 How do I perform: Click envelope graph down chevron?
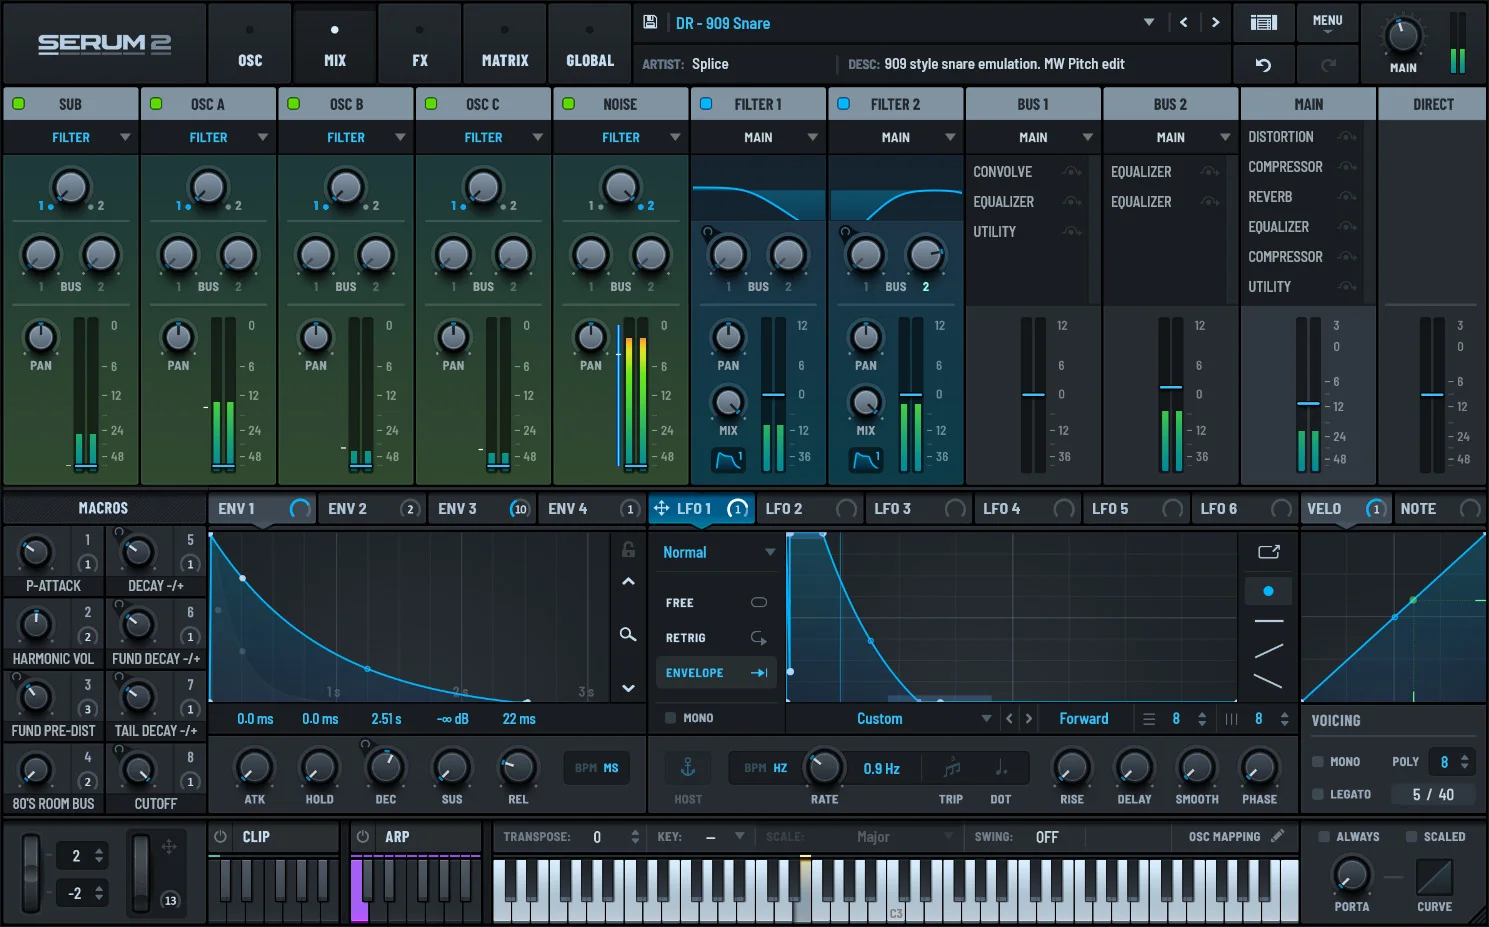coord(628,688)
